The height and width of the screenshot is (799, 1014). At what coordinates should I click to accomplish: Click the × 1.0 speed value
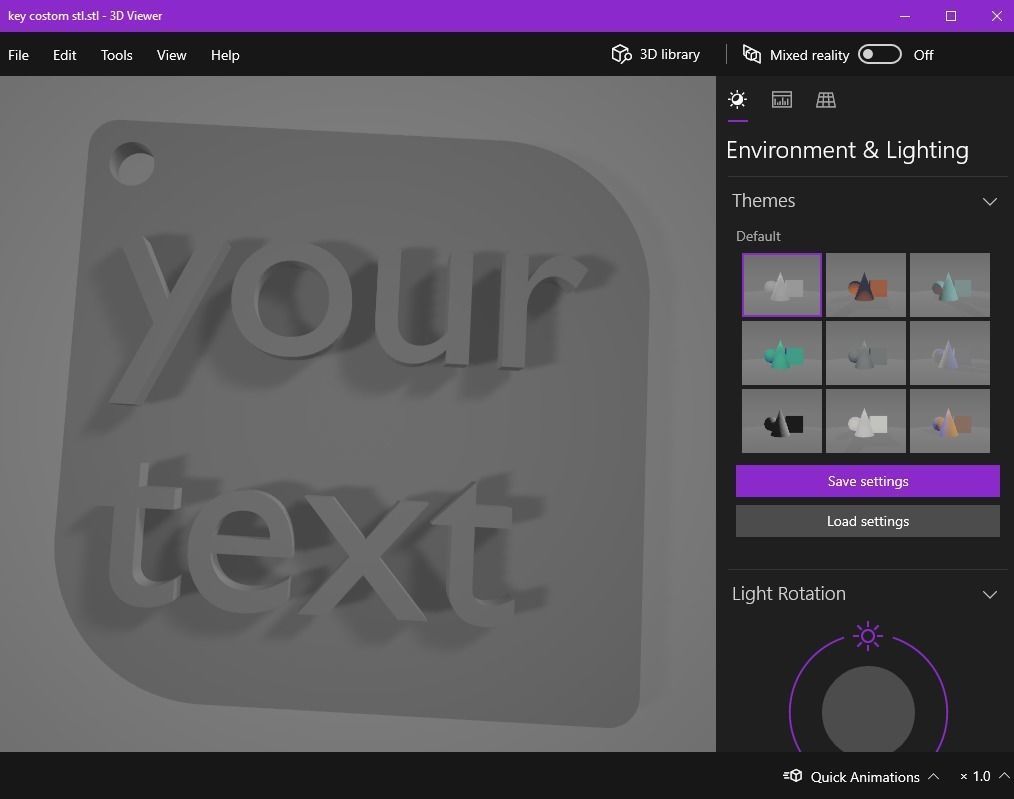coord(975,776)
